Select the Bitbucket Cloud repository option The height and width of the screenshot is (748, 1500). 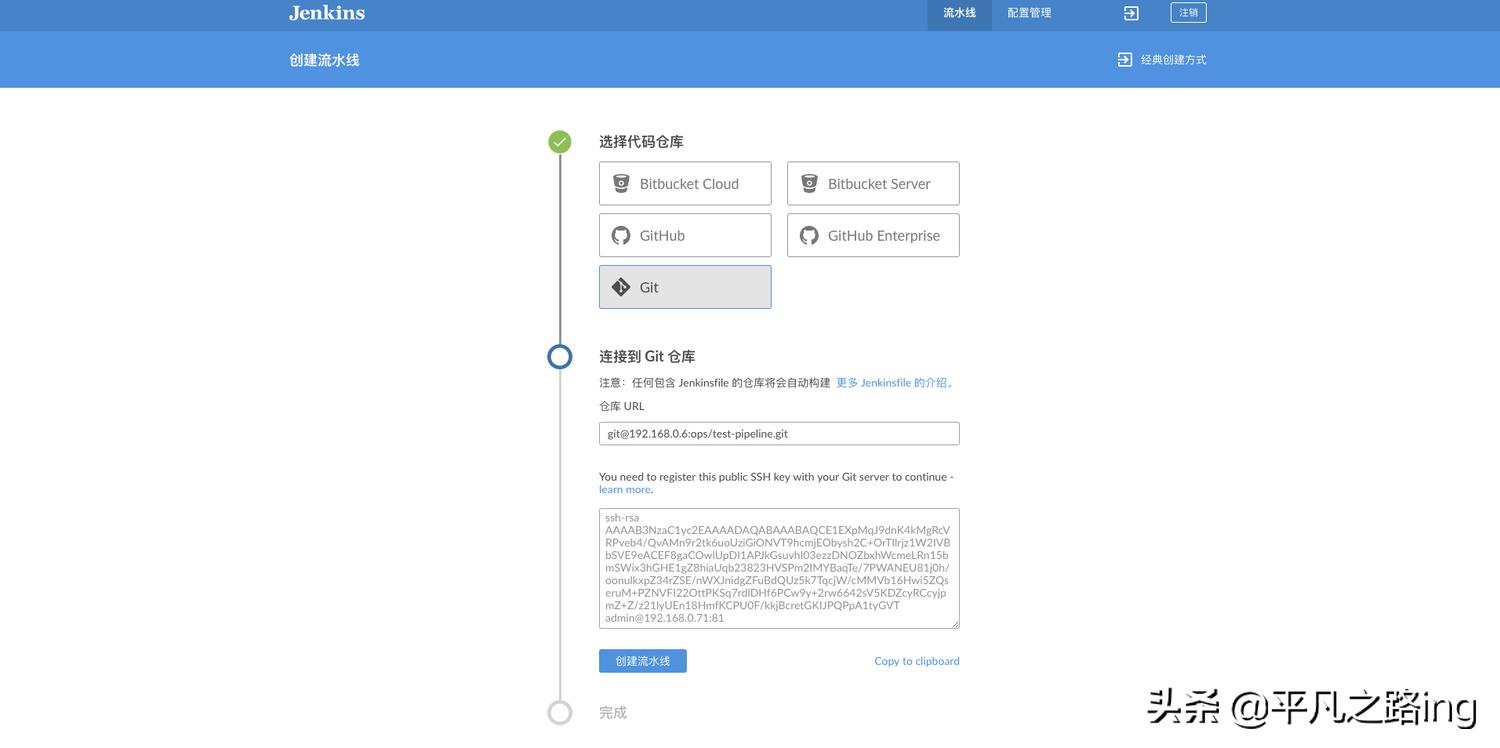[684, 183]
